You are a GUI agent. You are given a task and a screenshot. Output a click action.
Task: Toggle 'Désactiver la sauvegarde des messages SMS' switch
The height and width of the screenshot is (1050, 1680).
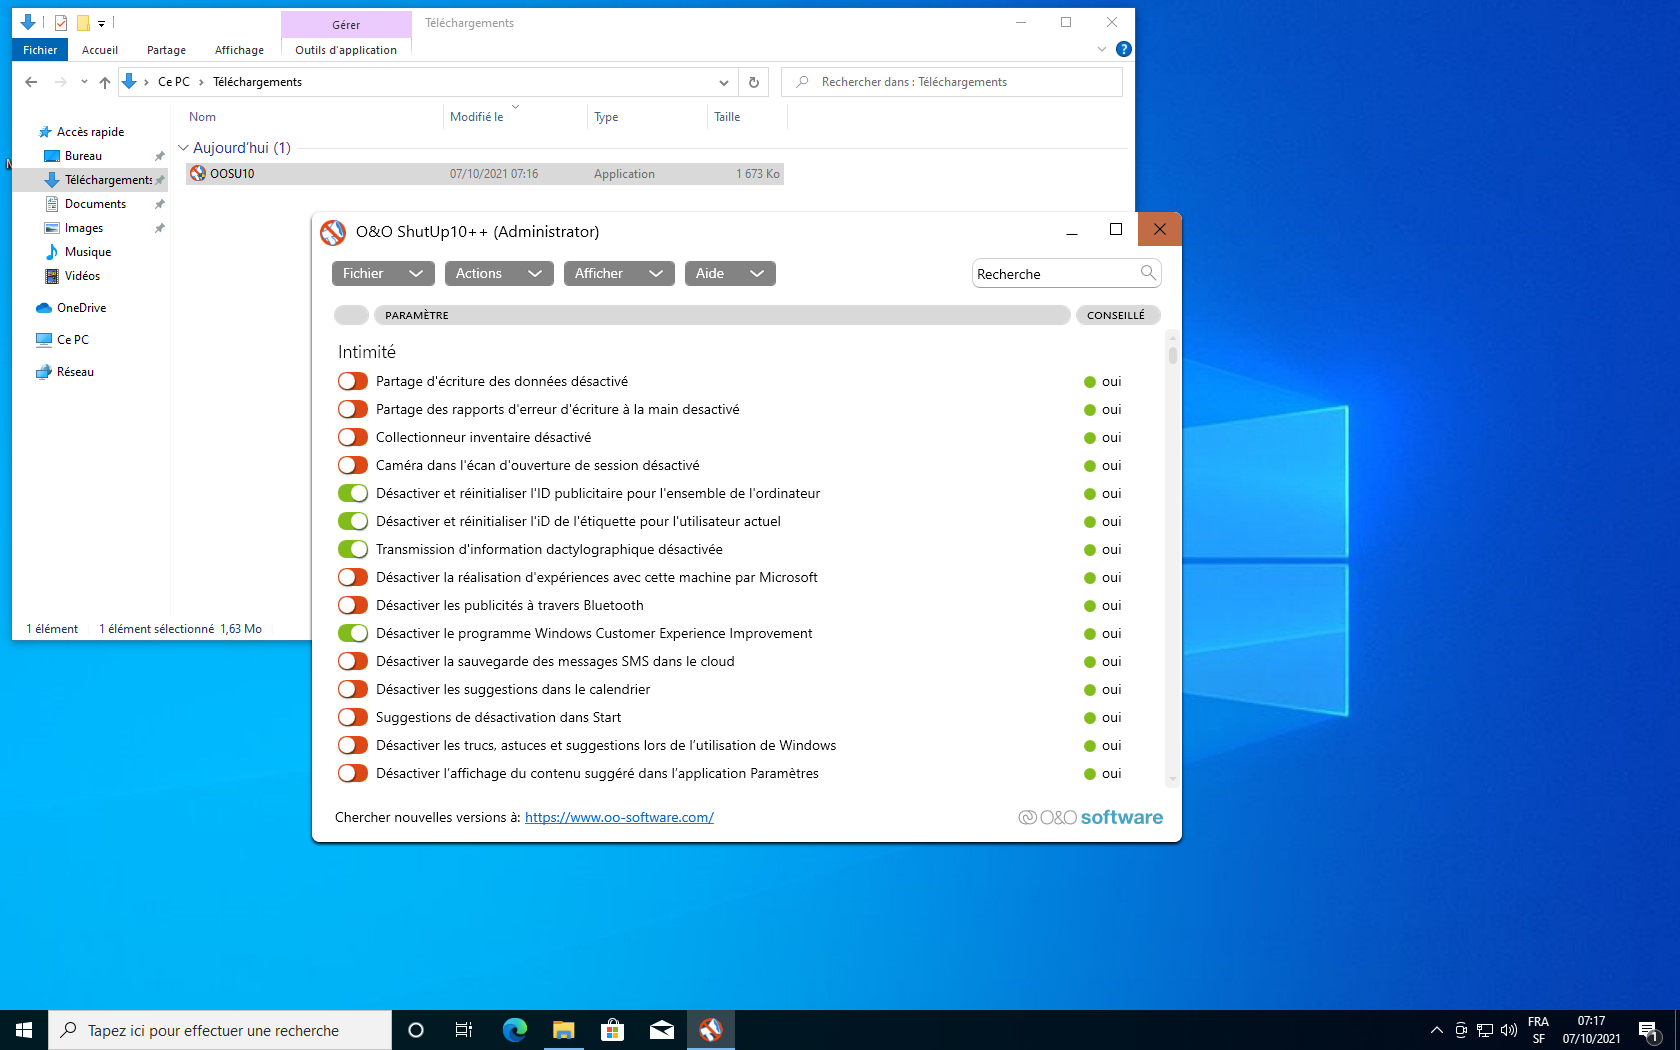(353, 661)
